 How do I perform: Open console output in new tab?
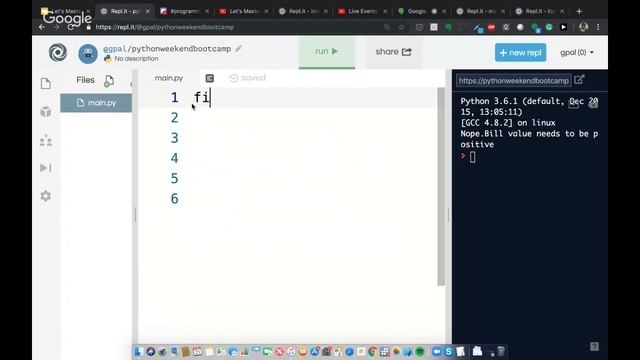[579, 80]
